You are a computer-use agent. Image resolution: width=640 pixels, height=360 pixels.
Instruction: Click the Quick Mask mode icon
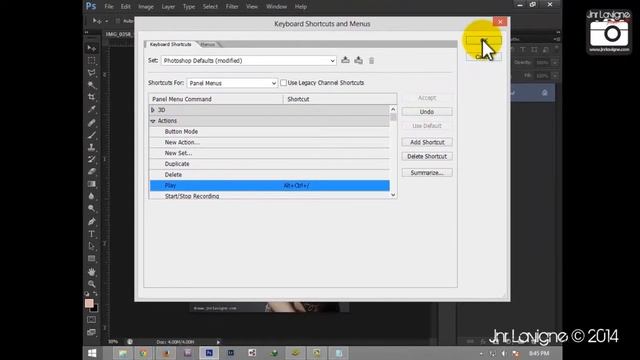point(91,320)
